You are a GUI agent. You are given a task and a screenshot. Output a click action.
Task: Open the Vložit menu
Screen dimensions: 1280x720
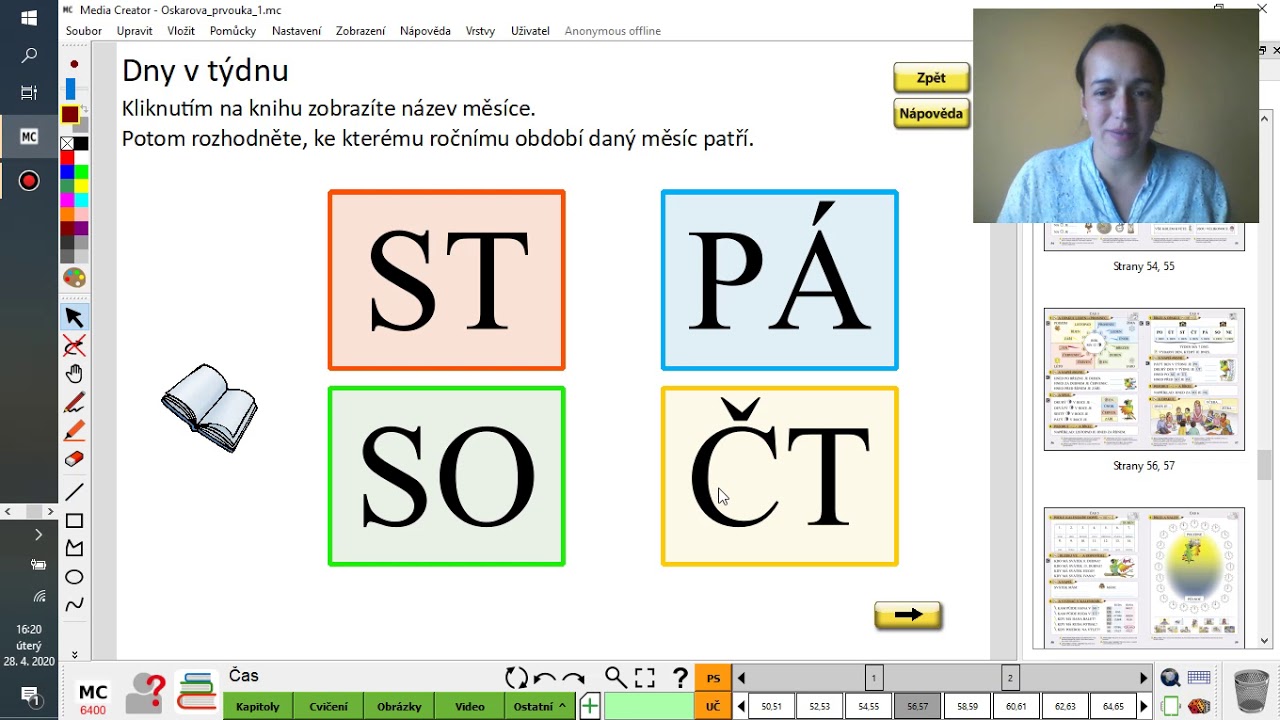point(181,31)
